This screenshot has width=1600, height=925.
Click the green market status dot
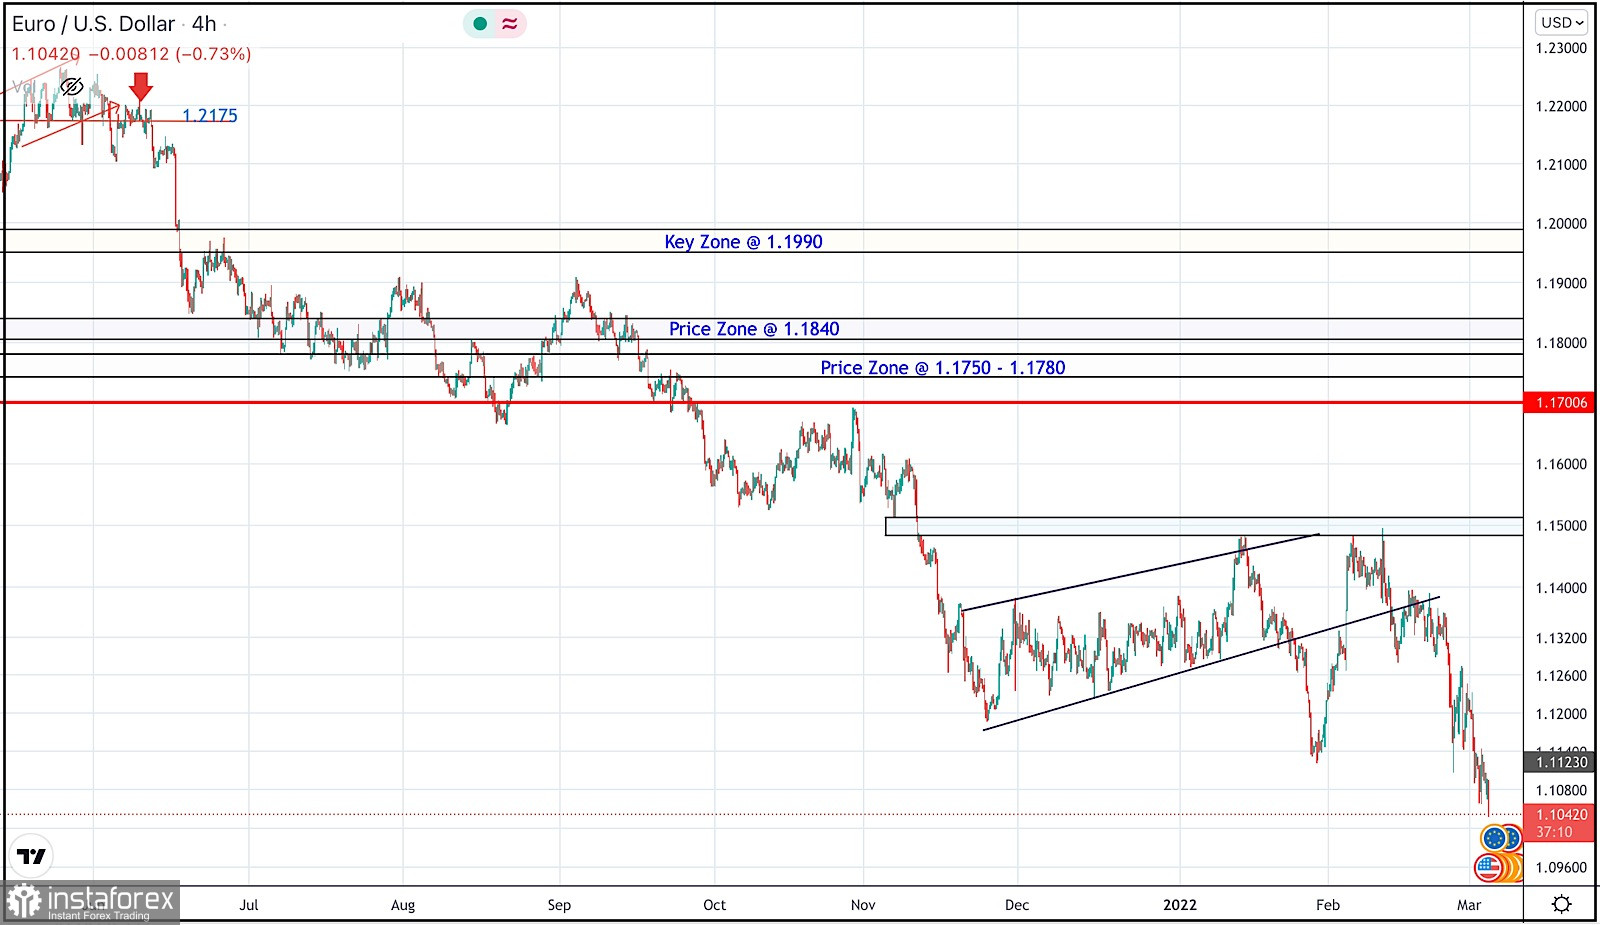tap(480, 24)
